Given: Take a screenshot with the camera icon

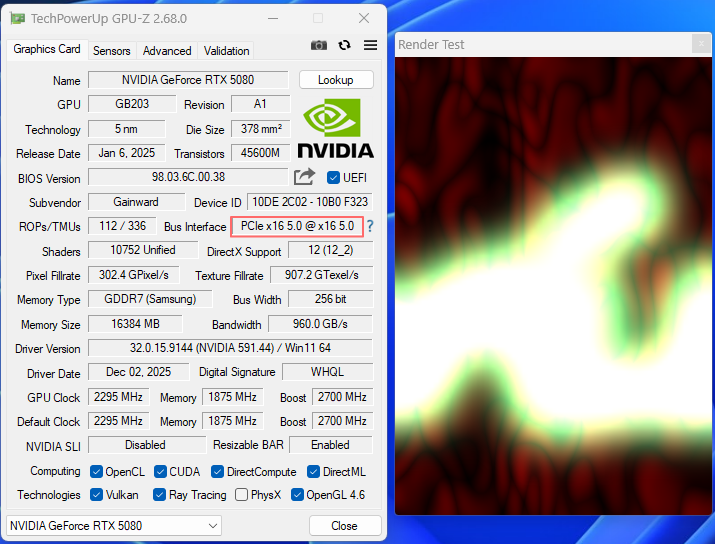Looking at the screenshot, I should point(319,45).
